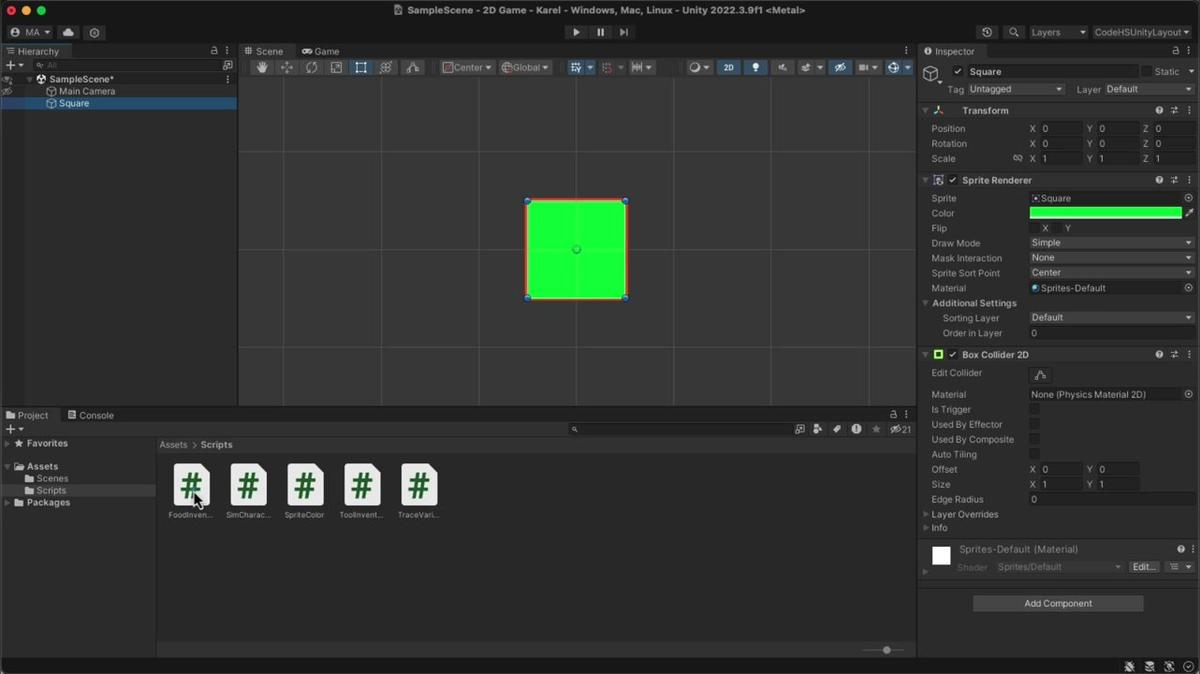Click the material Edit... button

[x=1144, y=567]
